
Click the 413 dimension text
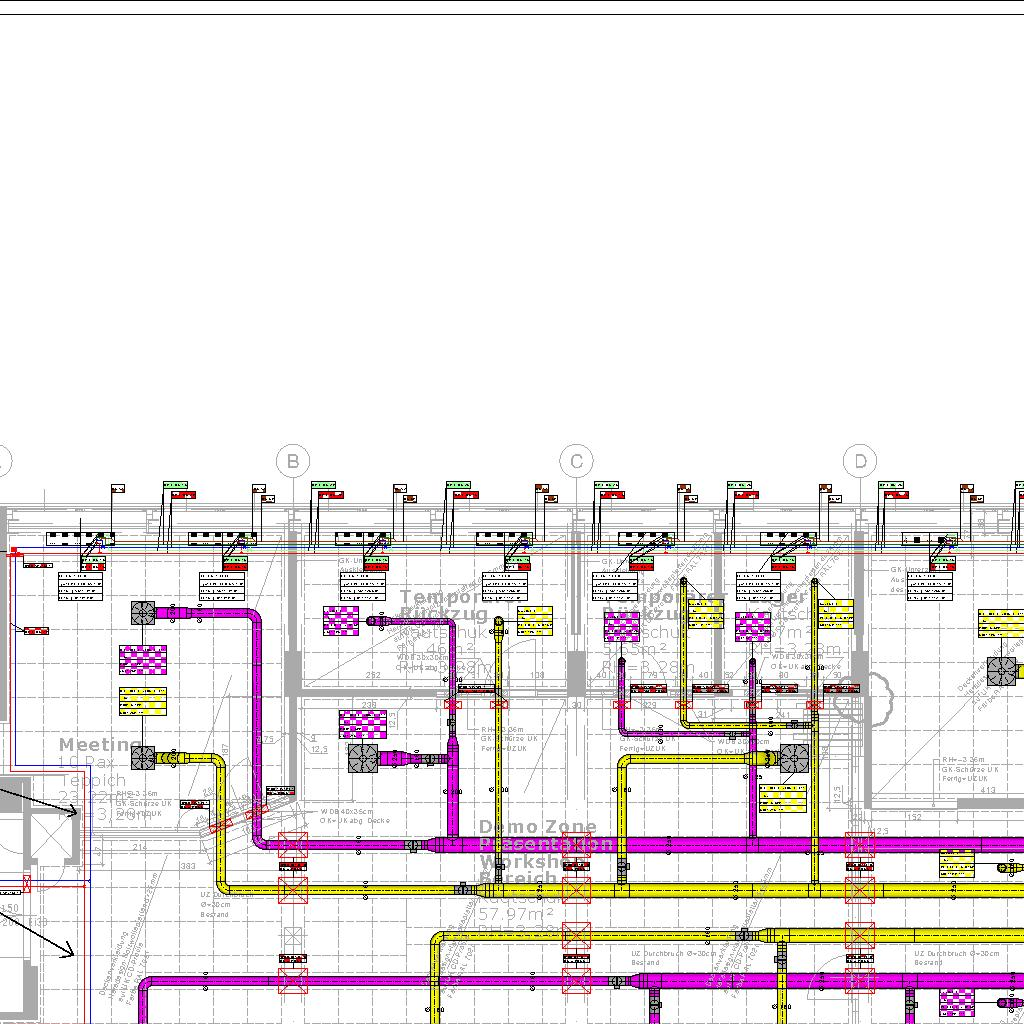(x=988, y=790)
